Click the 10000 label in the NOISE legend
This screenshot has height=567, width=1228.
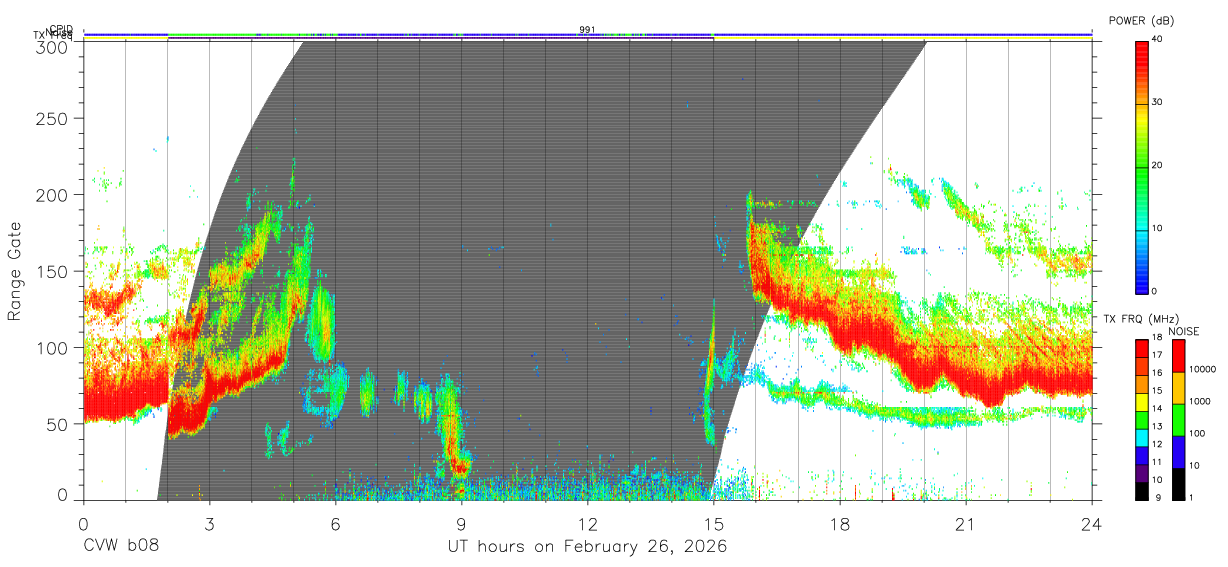(x=1202, y=370)
